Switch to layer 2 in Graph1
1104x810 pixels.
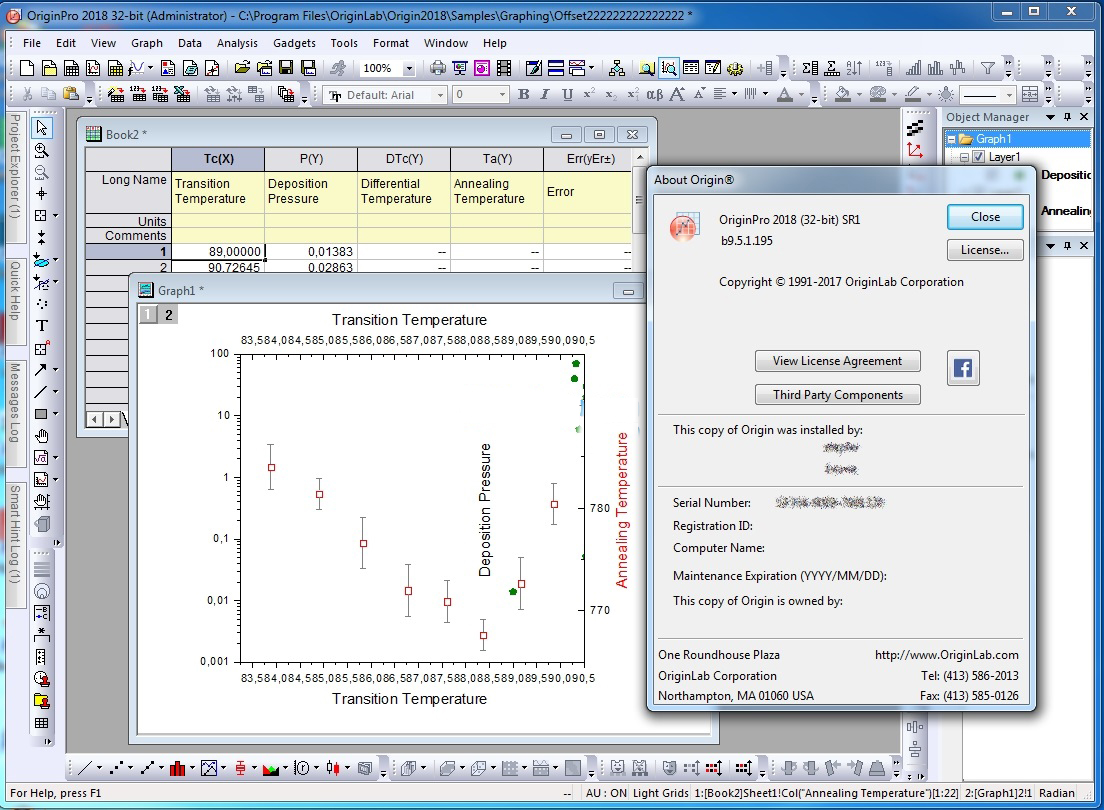tap(169, 315)
